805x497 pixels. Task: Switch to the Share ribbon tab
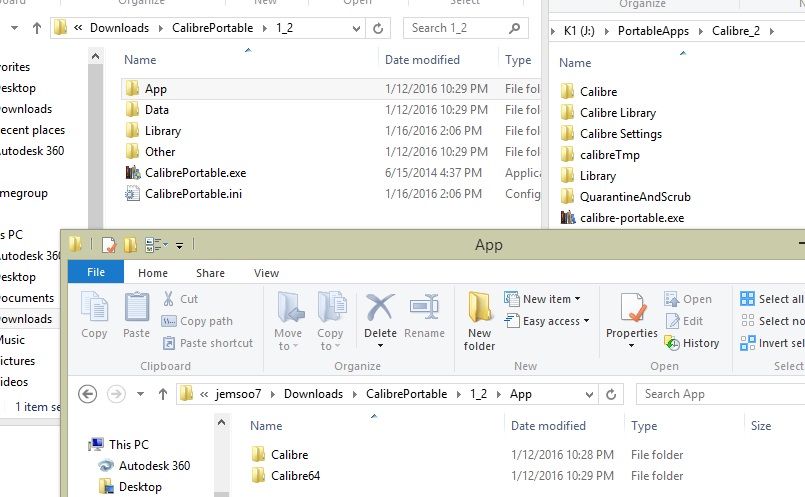pos(210,273)
